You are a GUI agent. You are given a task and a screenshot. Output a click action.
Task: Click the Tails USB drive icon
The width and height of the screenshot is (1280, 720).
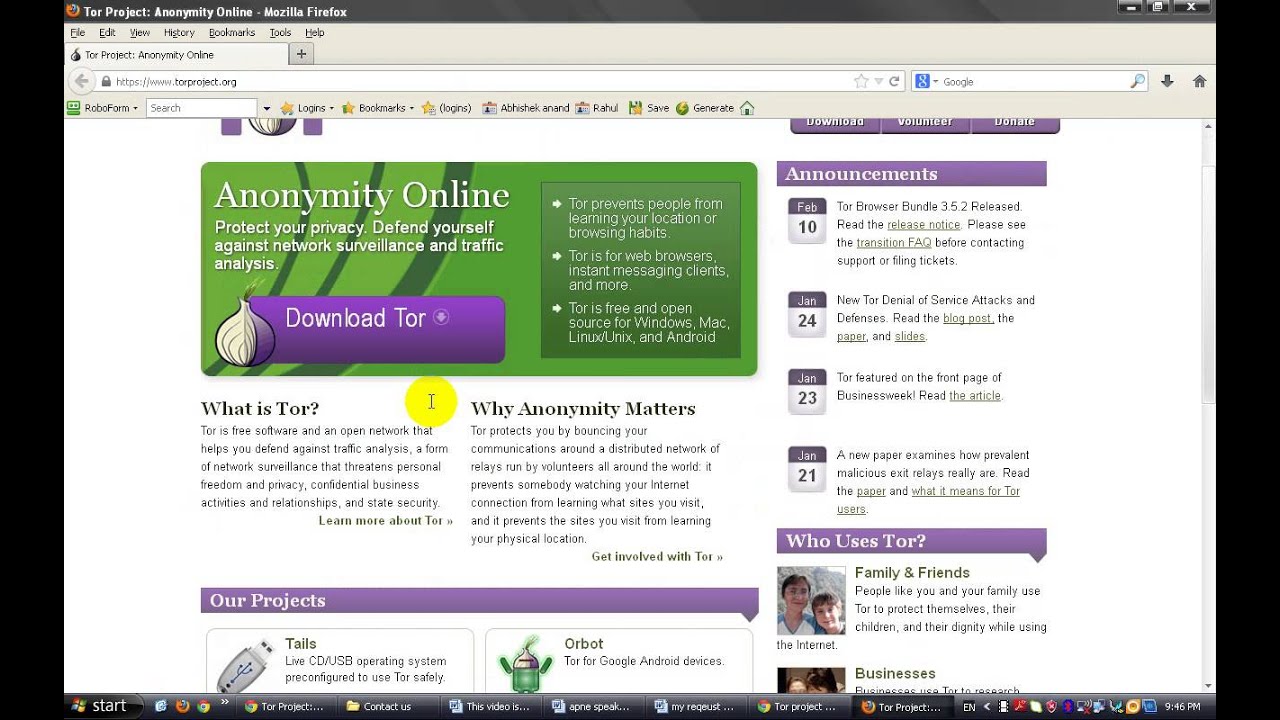click(244, 665)
